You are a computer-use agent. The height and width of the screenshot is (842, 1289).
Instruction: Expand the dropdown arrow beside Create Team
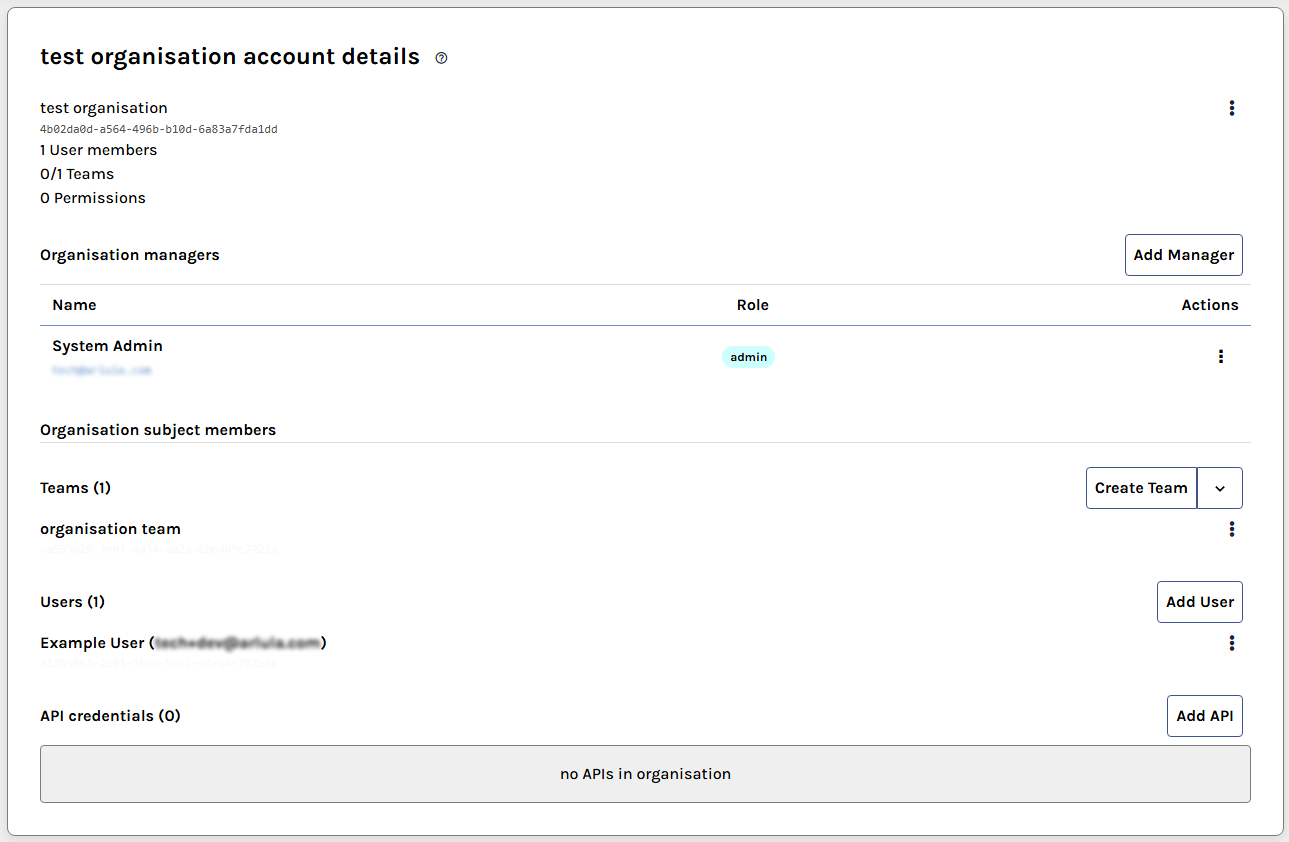coord(1219,488)
